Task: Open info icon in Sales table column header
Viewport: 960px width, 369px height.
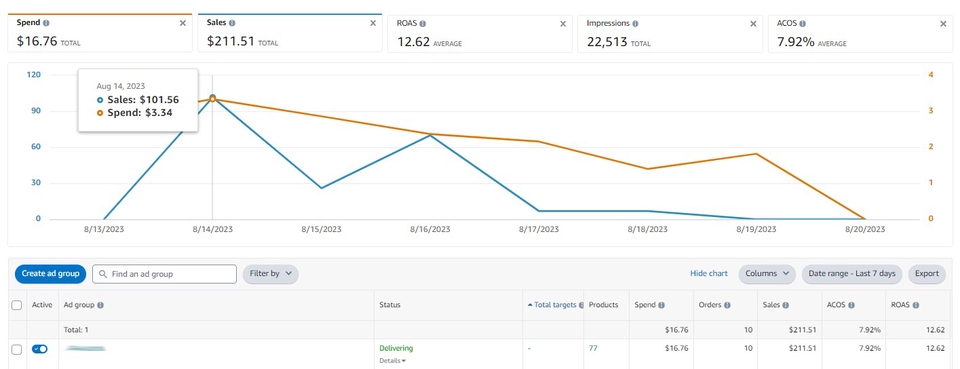Action: pos(786,305)
